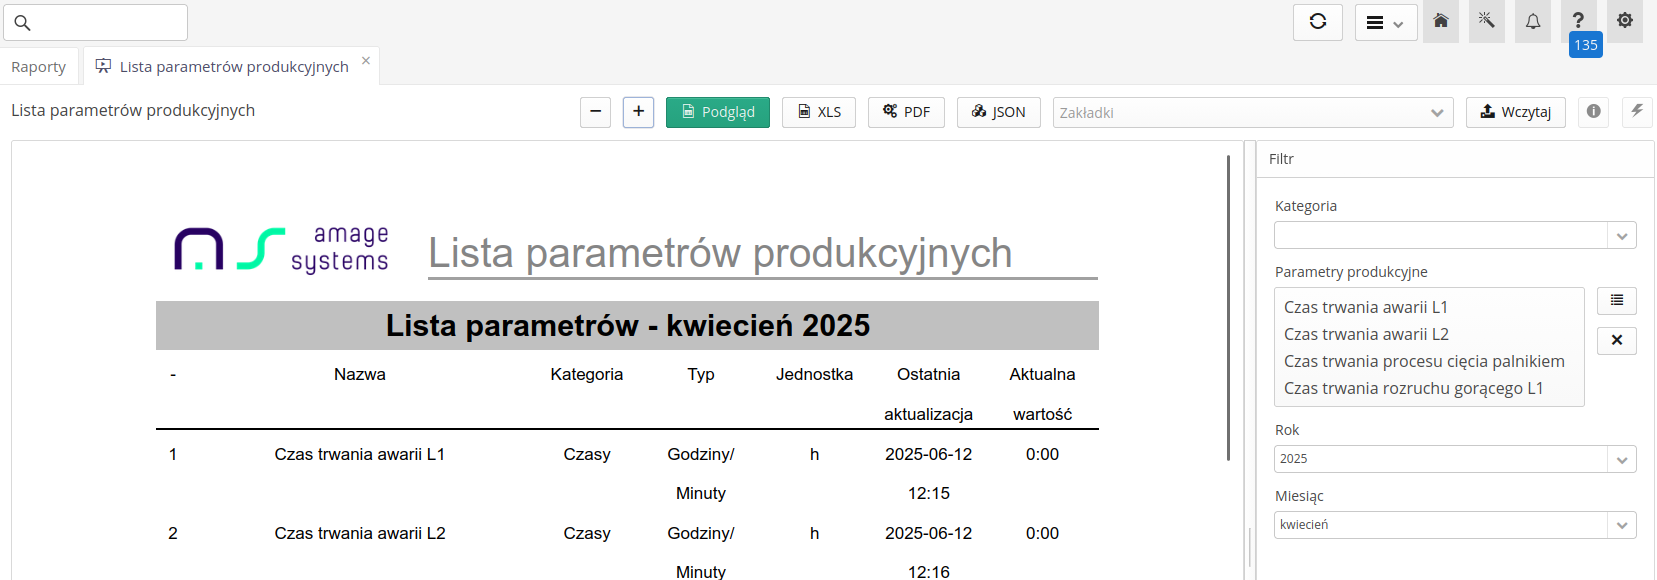Image resolution: width=1657 pixels, height=580 pixels.
Task: Open the help question mark icon
Action: pos(1578,21)
